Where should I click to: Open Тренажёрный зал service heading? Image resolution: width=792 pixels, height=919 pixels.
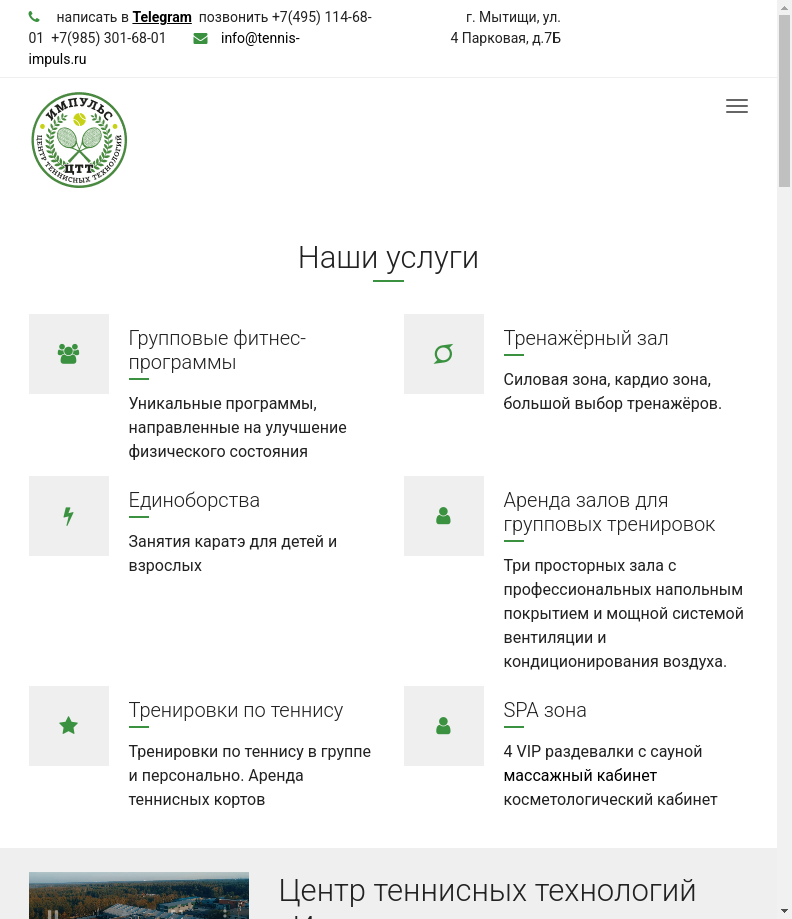(x=586, y=338)
